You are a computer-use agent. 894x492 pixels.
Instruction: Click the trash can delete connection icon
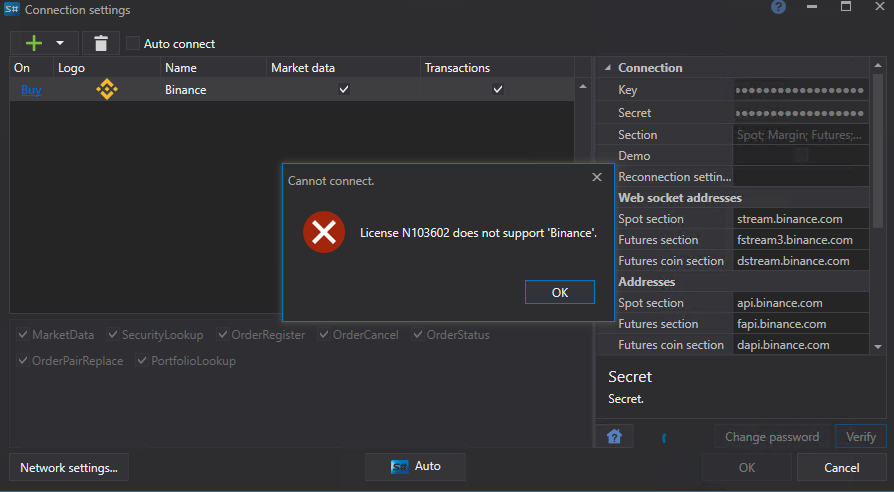click(x=101, y=43)
